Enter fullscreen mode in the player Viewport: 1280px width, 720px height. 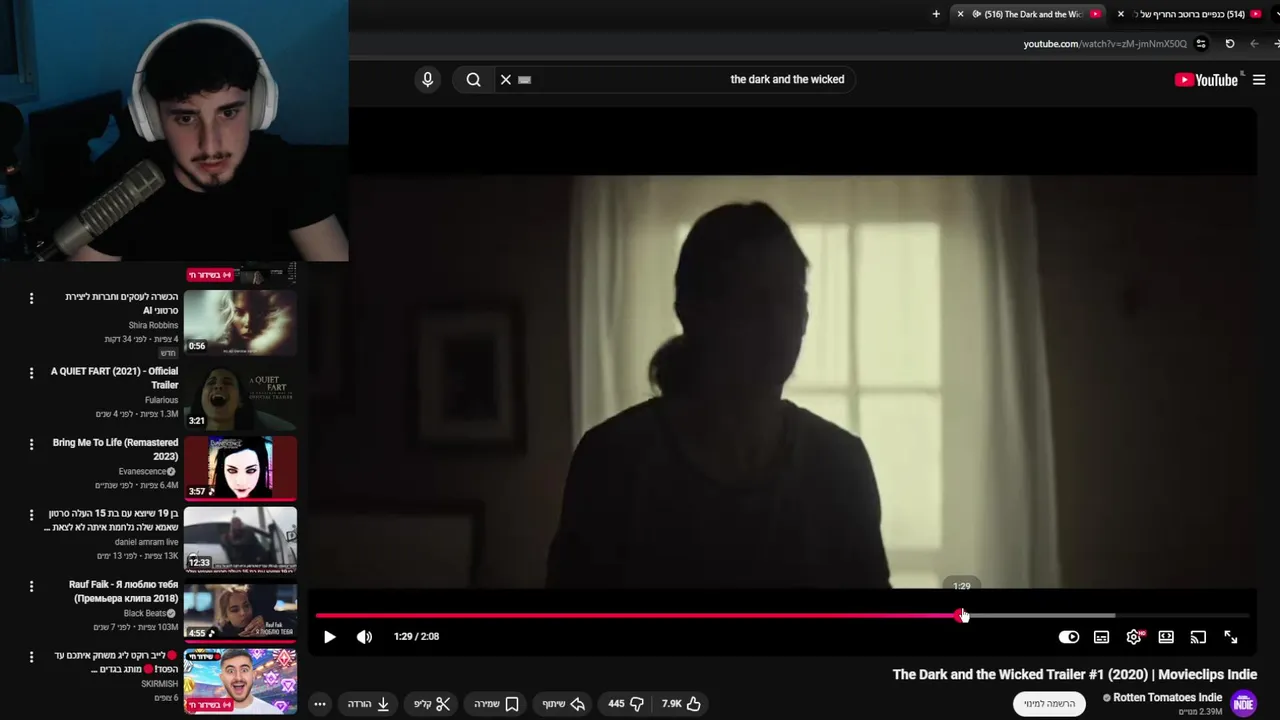[x=1231, y=637]
